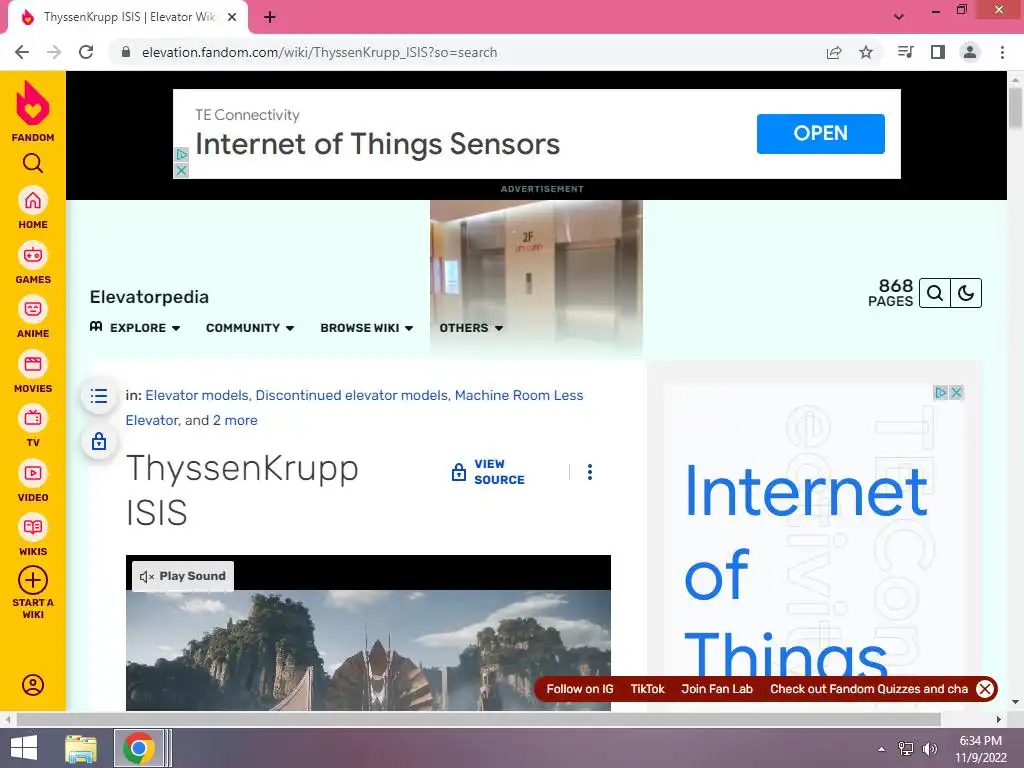Image resolution: width=1024 pixels, height=768 pixels.
Task: Click the page lock icon beside title
Action: coord(99,441)
